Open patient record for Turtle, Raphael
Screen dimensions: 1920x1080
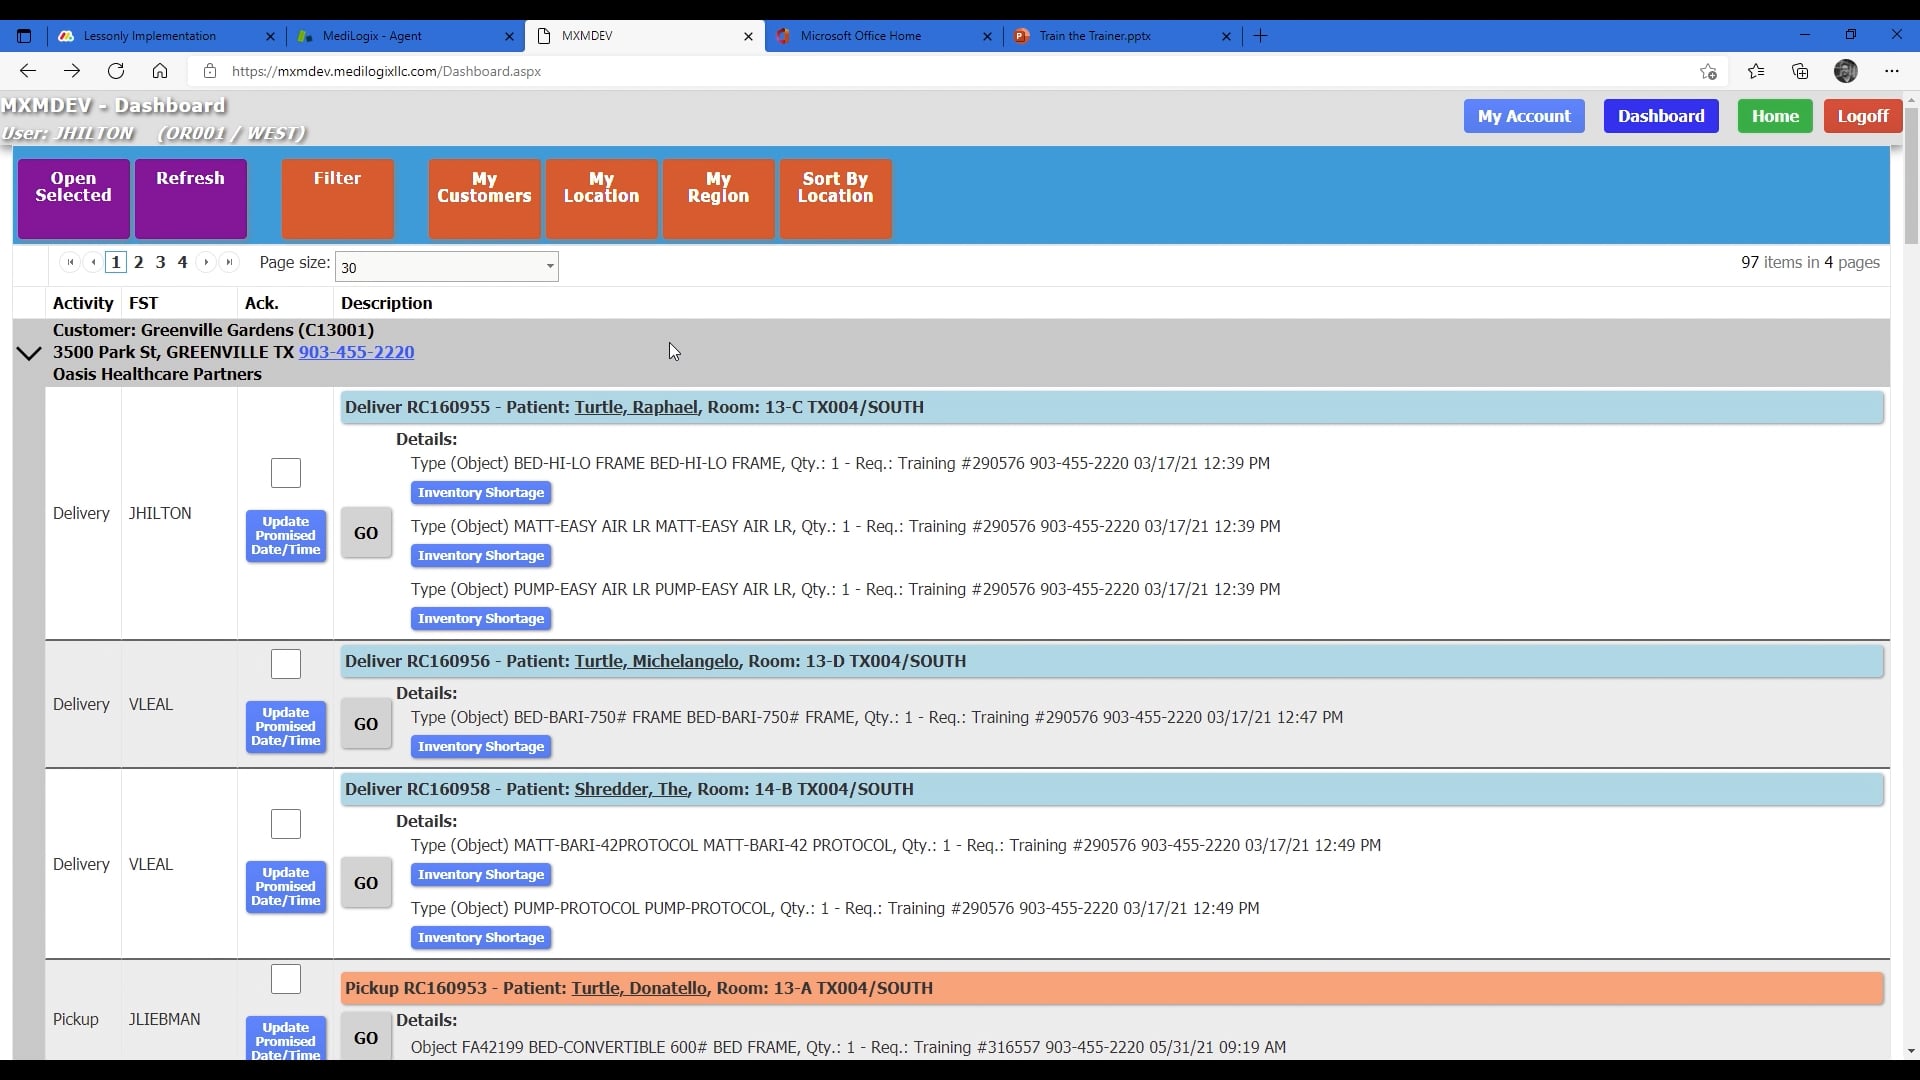tap(638, 406)
